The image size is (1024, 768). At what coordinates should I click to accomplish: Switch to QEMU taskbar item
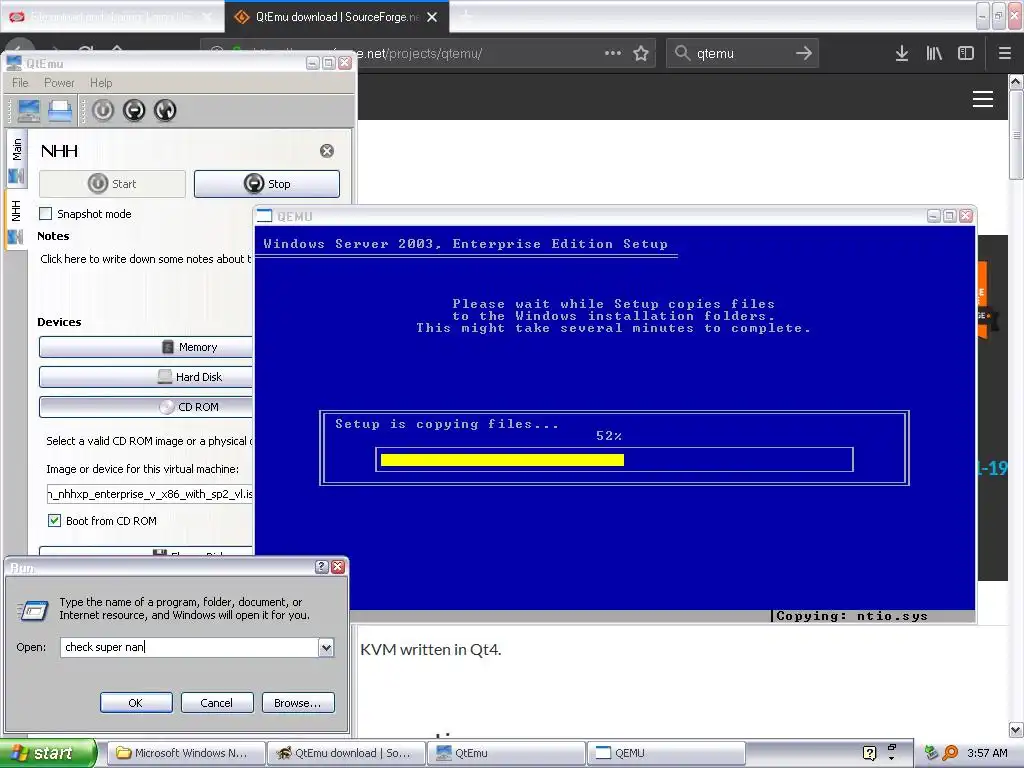pyautogui.click(x=667, y=753)
